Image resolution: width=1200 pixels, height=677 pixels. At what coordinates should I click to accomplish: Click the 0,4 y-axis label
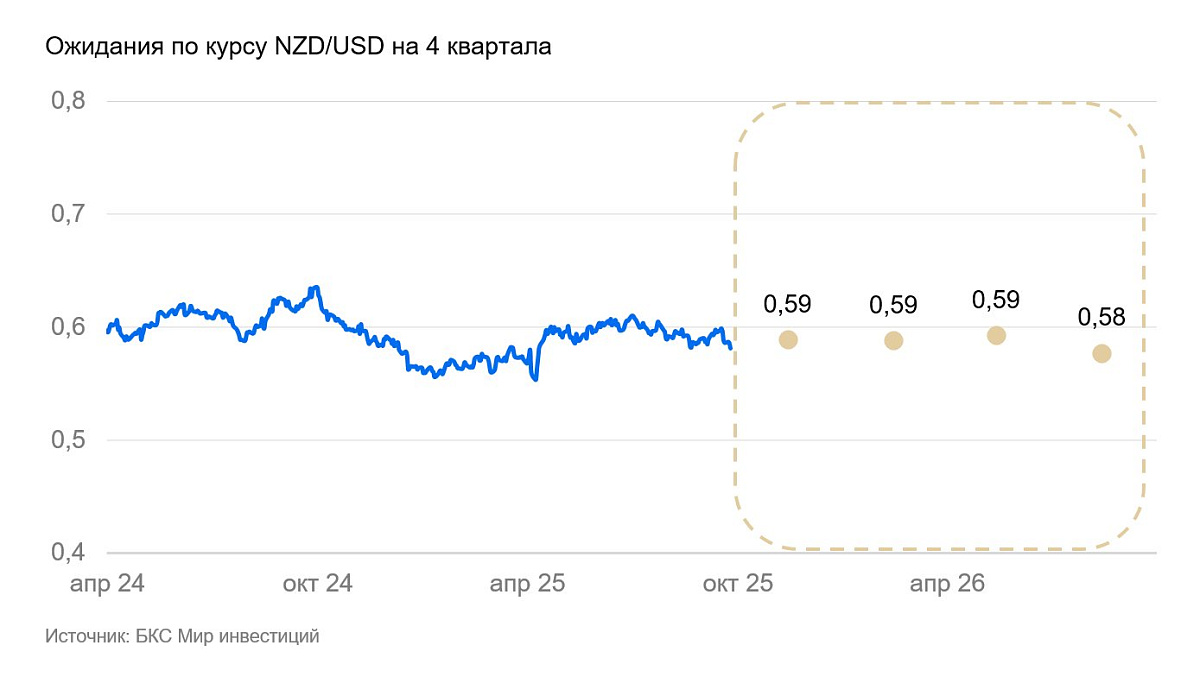[x=68, y=552]
